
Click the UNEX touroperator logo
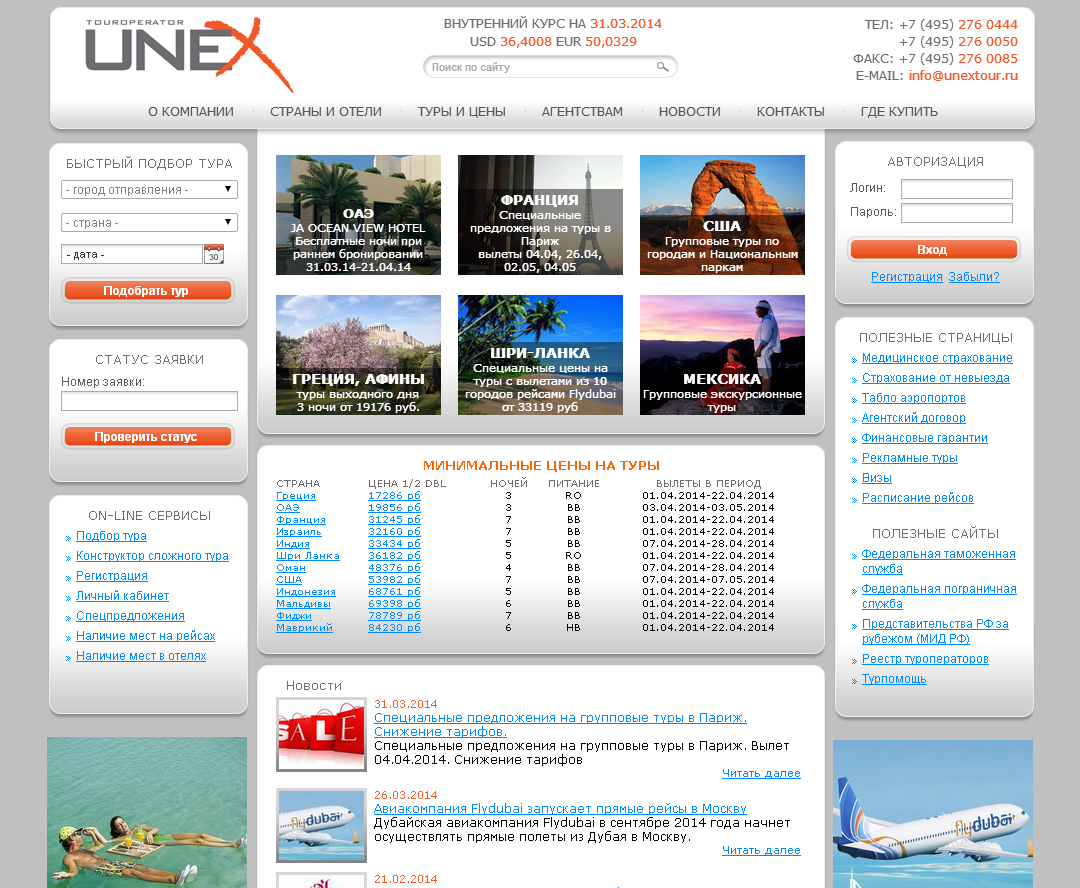[189, 54]
